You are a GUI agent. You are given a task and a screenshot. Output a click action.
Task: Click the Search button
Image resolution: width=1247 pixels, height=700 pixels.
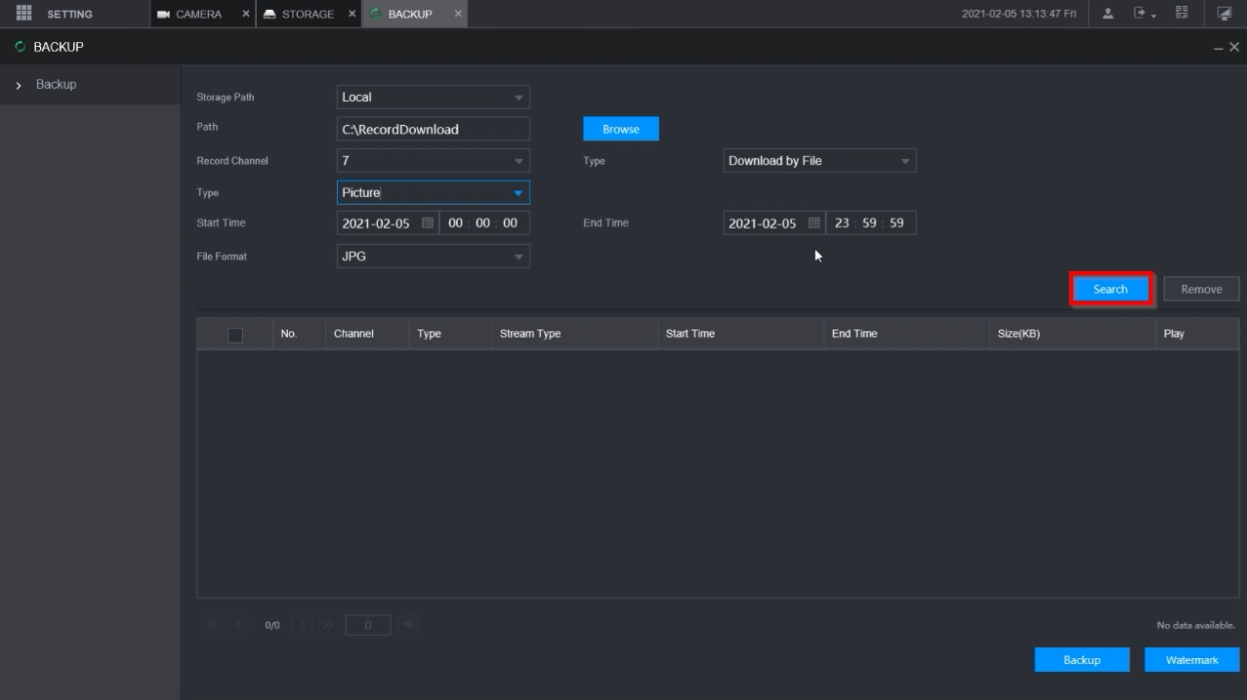1110,289
